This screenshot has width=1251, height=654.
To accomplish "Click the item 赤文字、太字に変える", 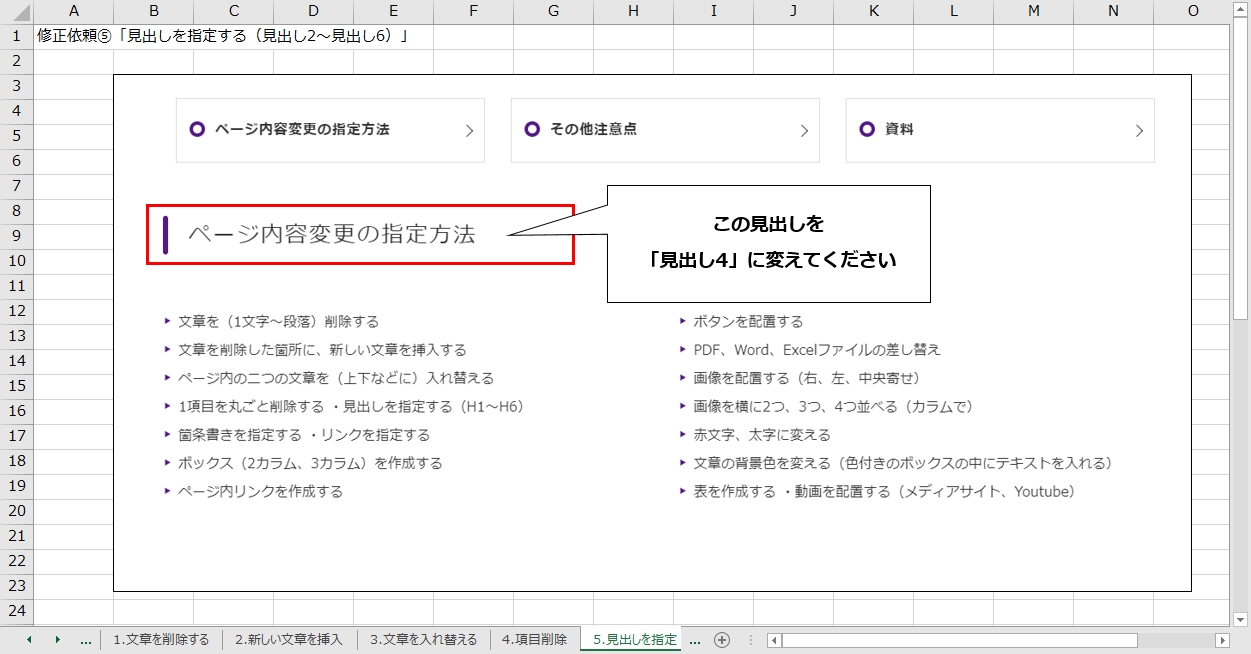I will click(762, 435).
